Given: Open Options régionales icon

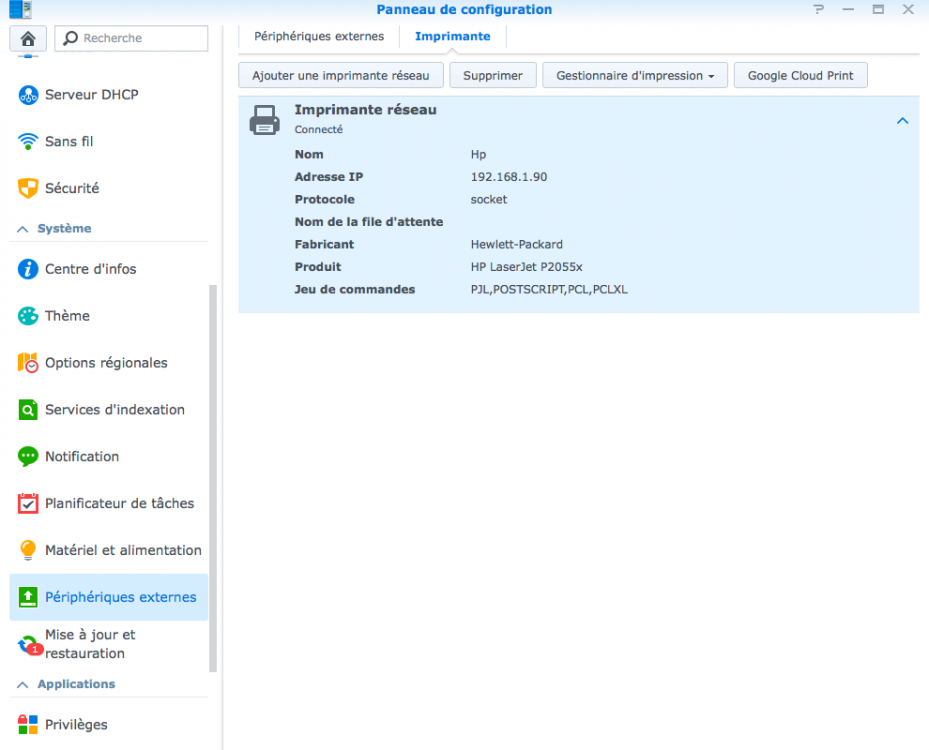Looking at the screenshot, I should (x=28, y=363).
